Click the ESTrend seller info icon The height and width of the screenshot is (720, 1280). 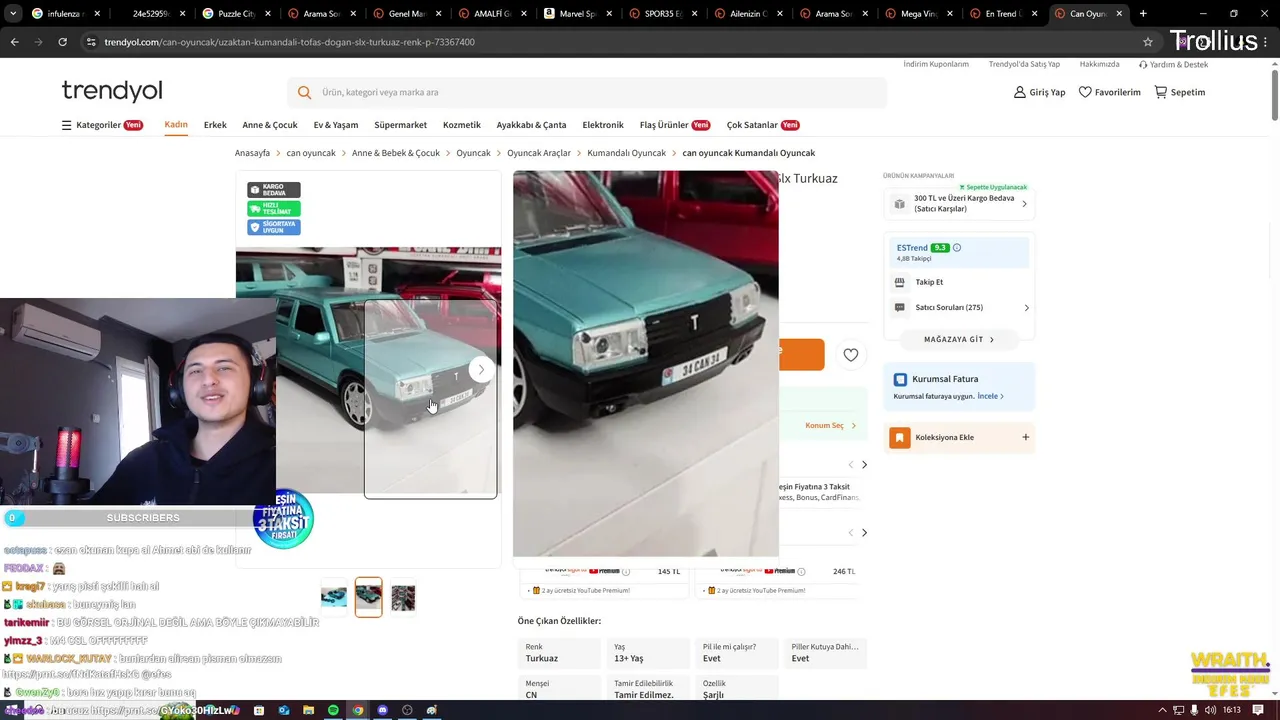pos(957,248)
